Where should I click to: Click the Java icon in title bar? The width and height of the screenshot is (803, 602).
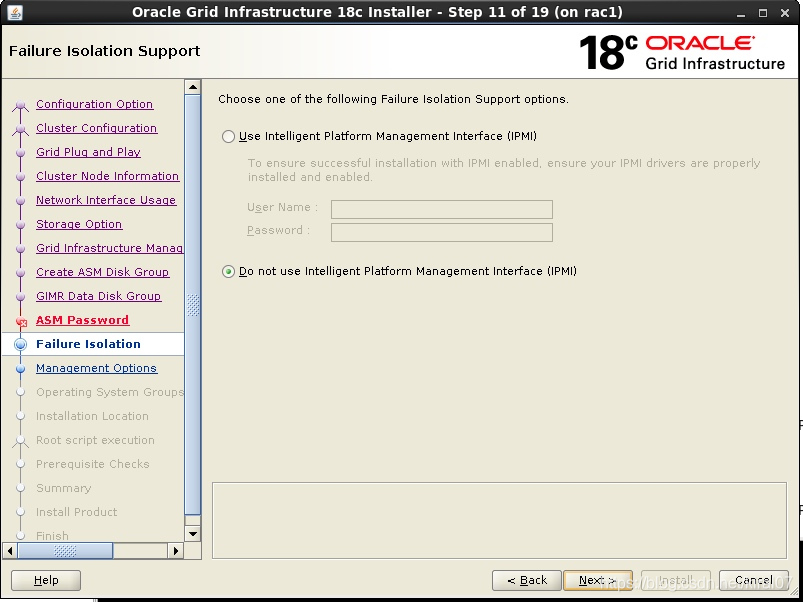(15, 12)
